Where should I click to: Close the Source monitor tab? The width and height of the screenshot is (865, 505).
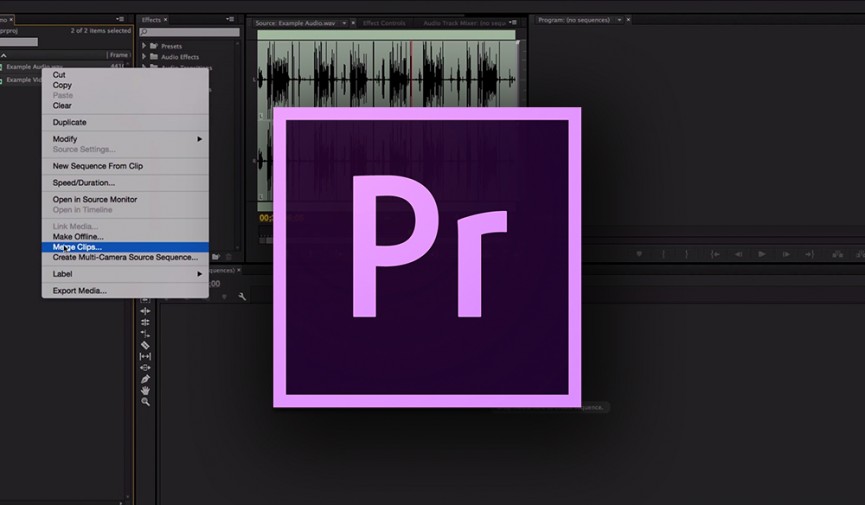point(353,23)
